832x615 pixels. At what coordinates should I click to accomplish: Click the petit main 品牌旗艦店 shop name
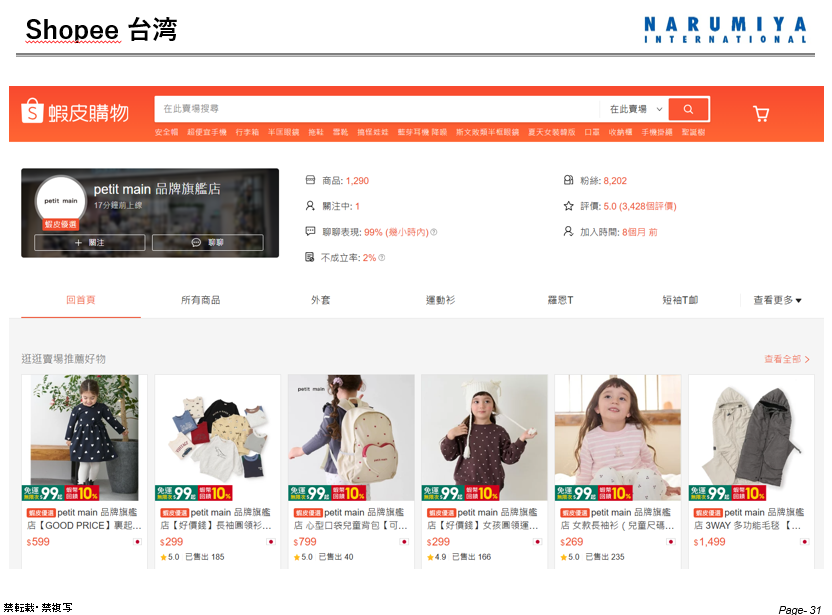(157, 189)
